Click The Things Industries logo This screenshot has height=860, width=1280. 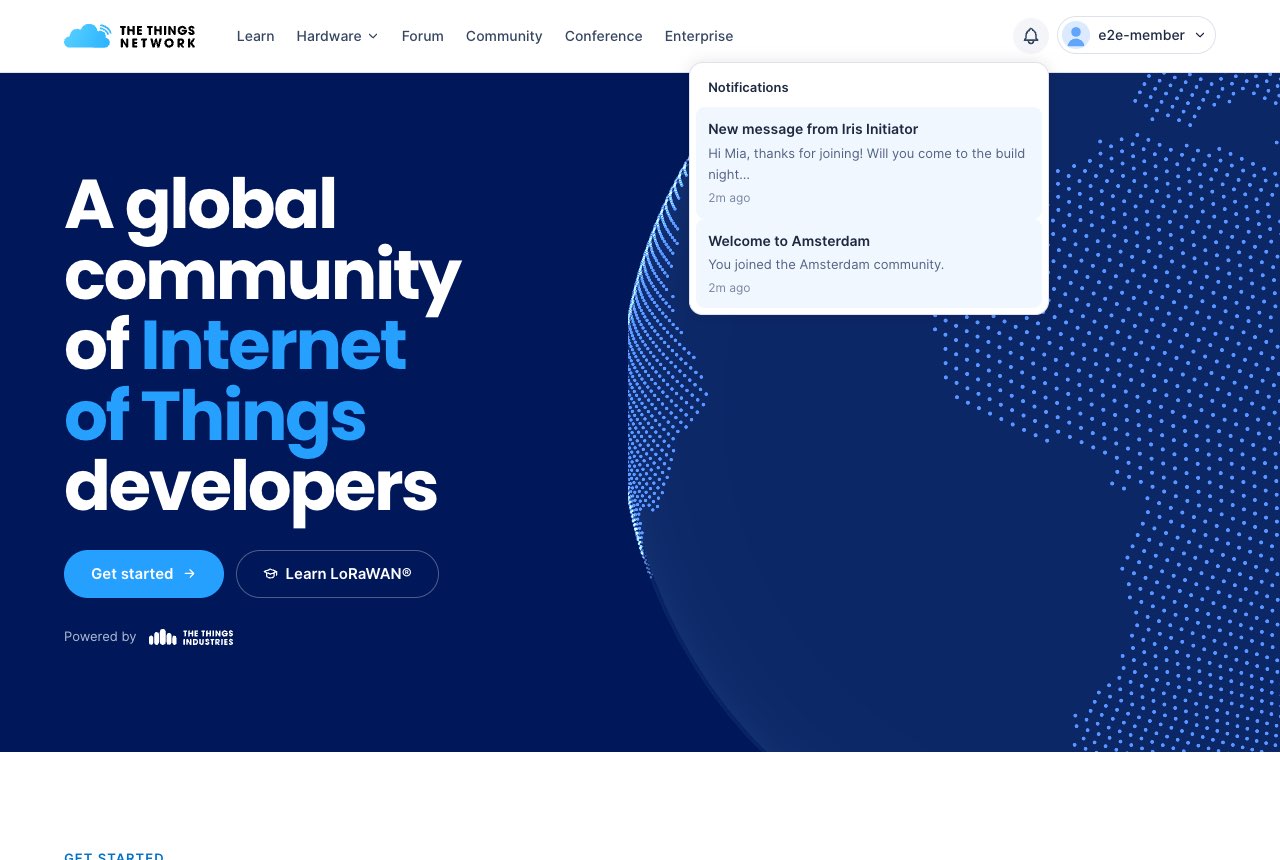[191, 637]
